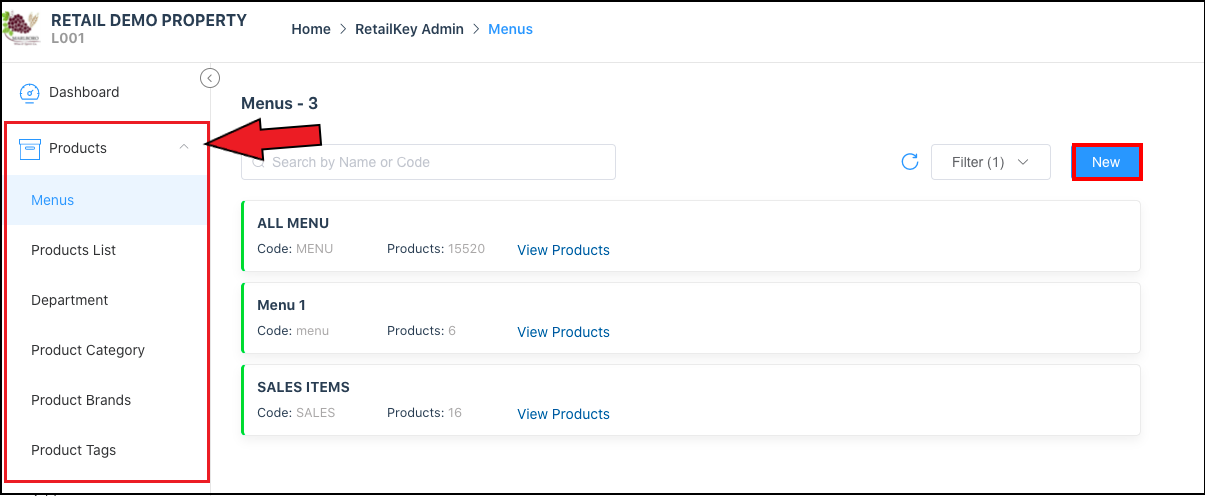Click the Products box icon
Image resolution: width=1205 pixels, height=496 pixels.
click(30, 148)
